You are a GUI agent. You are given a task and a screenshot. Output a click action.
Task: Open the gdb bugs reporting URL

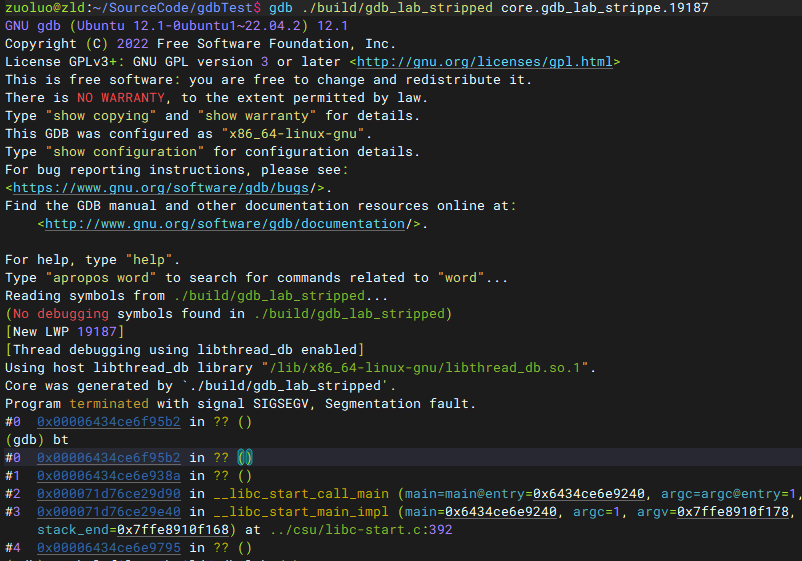161,188
